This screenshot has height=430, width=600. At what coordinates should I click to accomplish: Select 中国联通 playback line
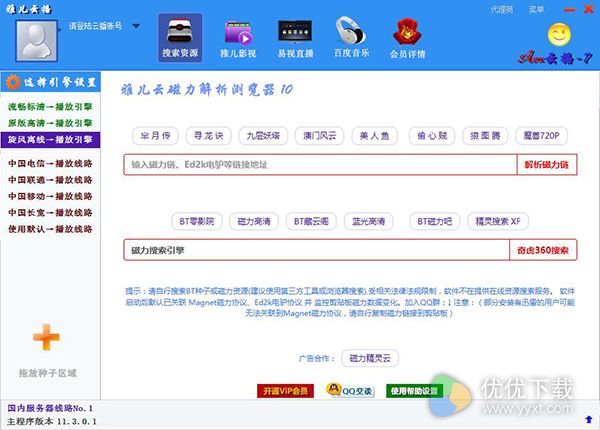point(50,180)
